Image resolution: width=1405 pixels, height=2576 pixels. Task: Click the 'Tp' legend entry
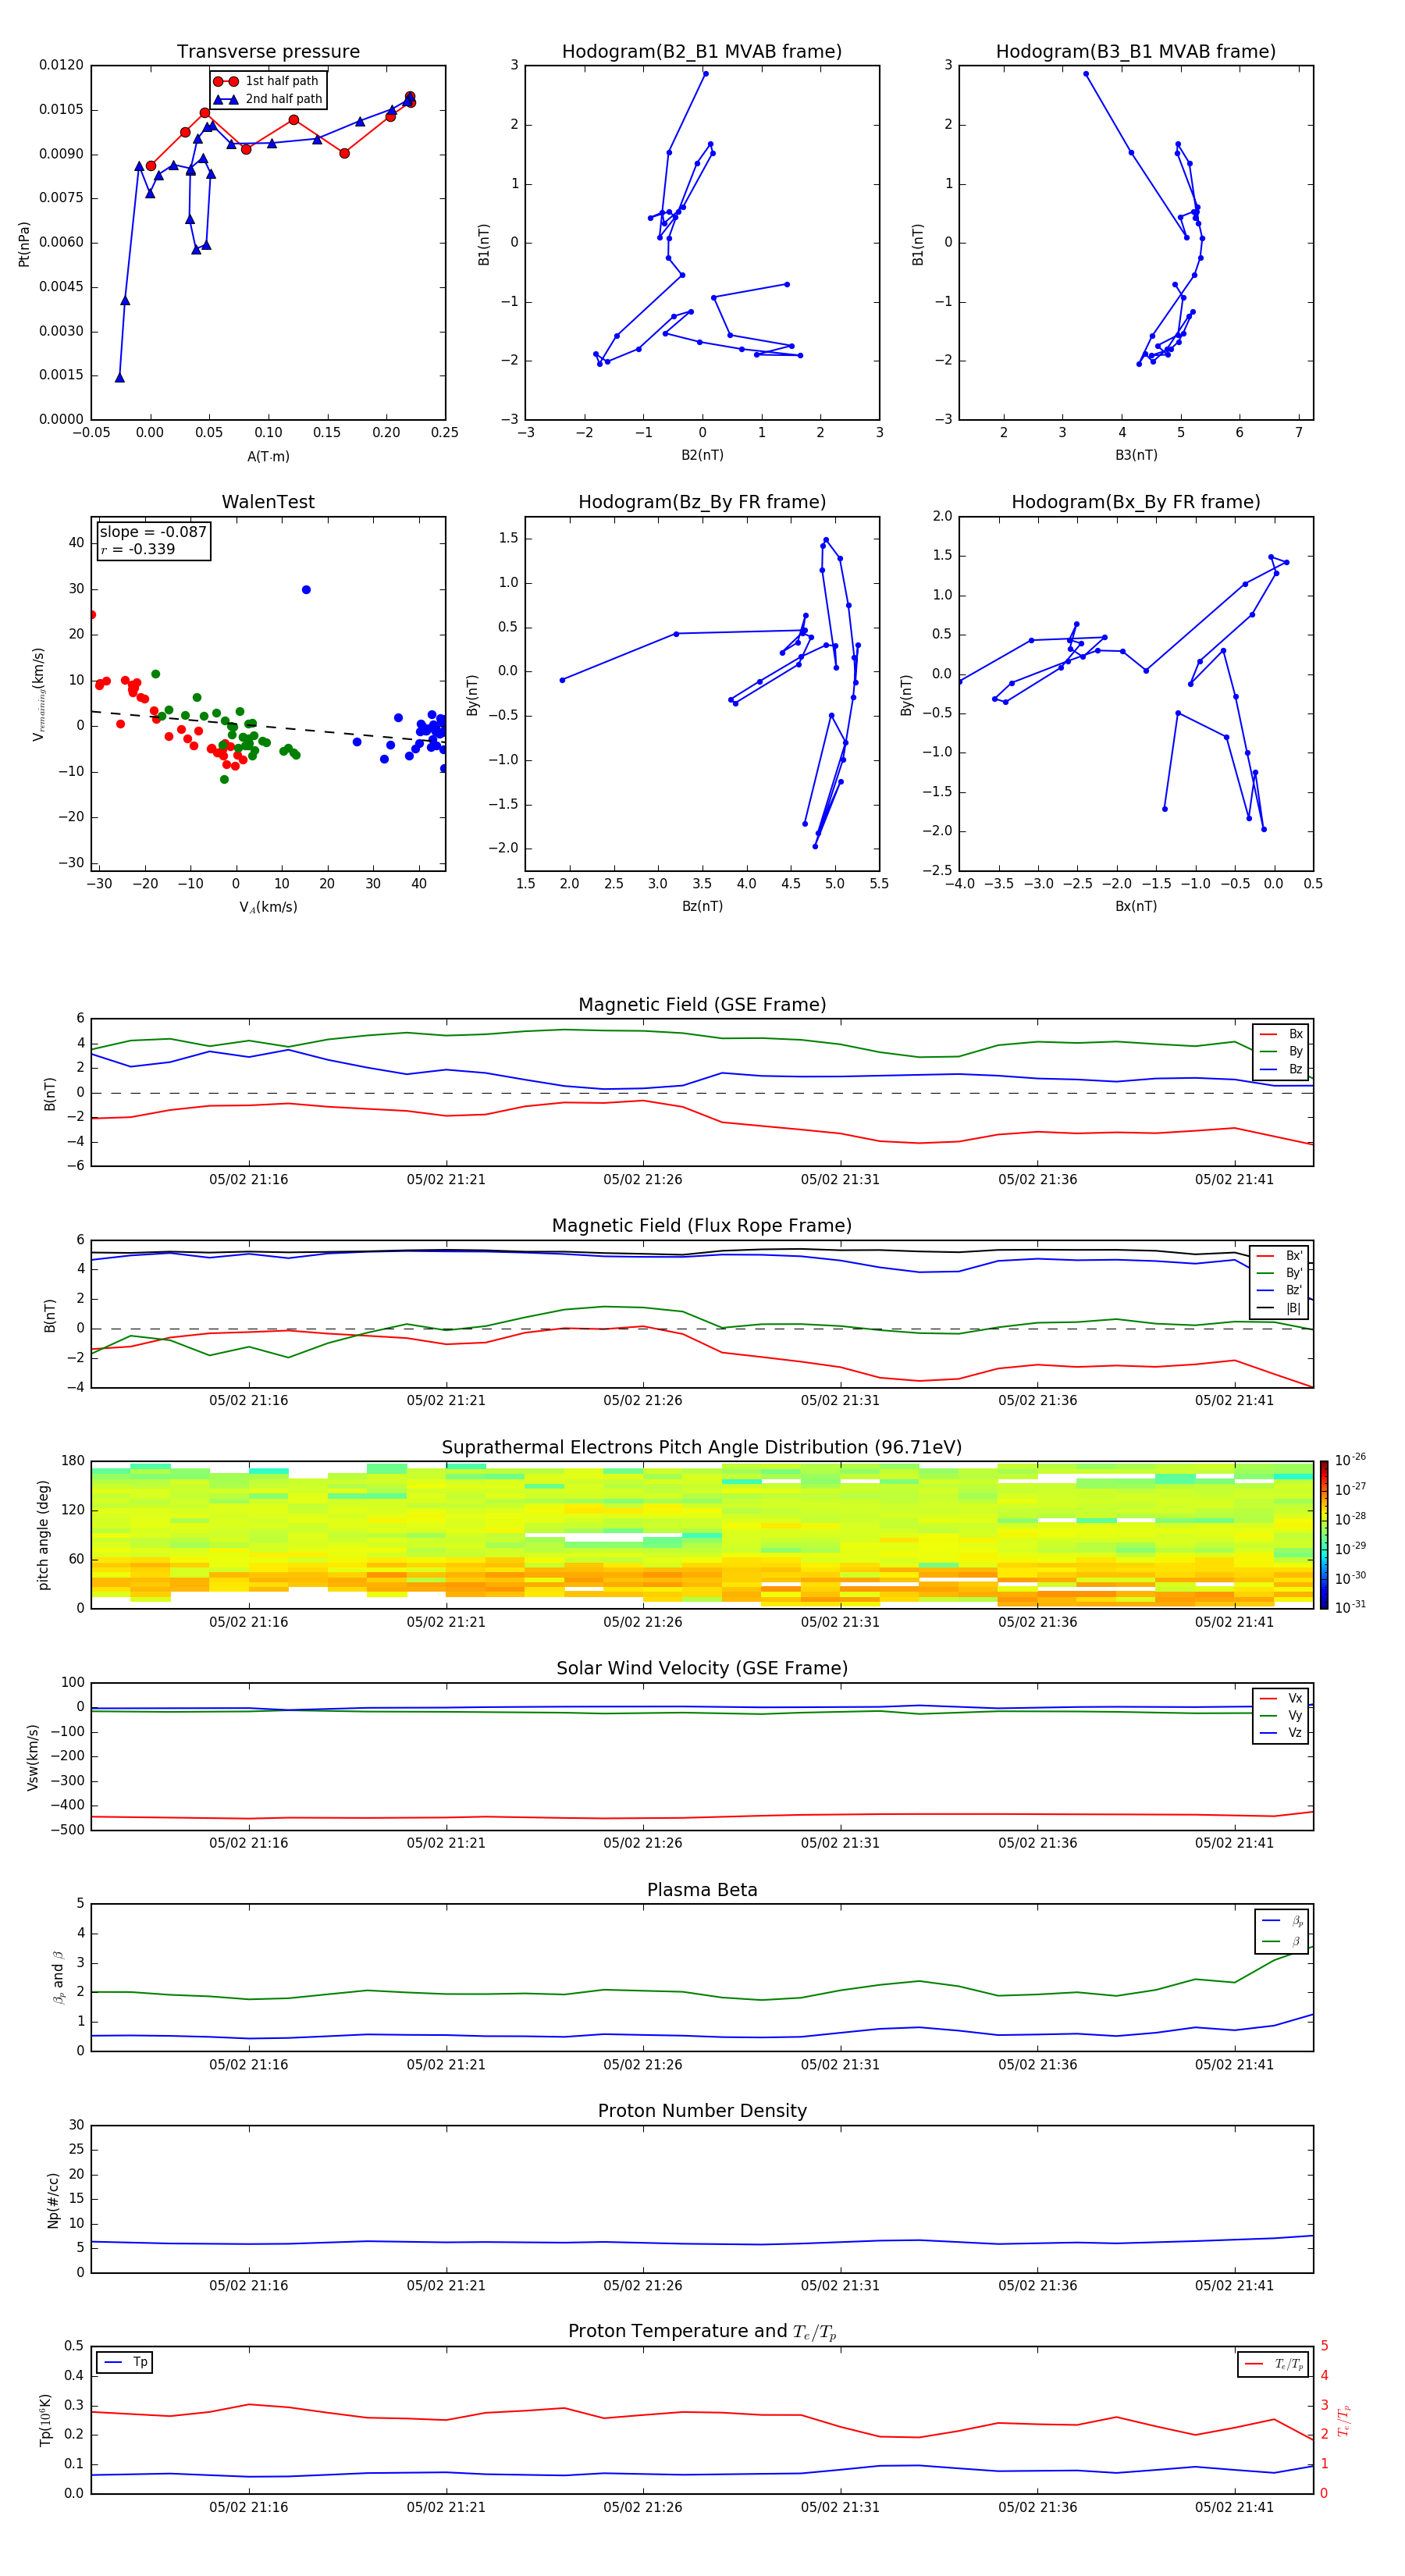125,2362
